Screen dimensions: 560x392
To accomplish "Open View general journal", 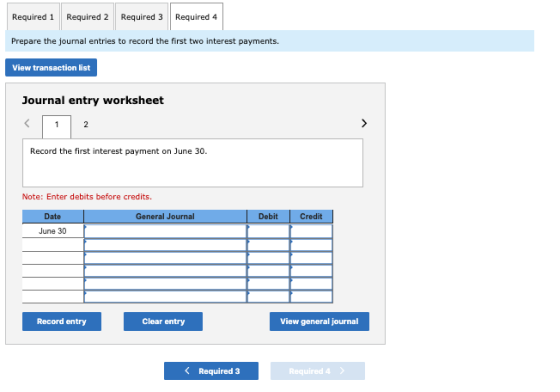I will point(319,321).
